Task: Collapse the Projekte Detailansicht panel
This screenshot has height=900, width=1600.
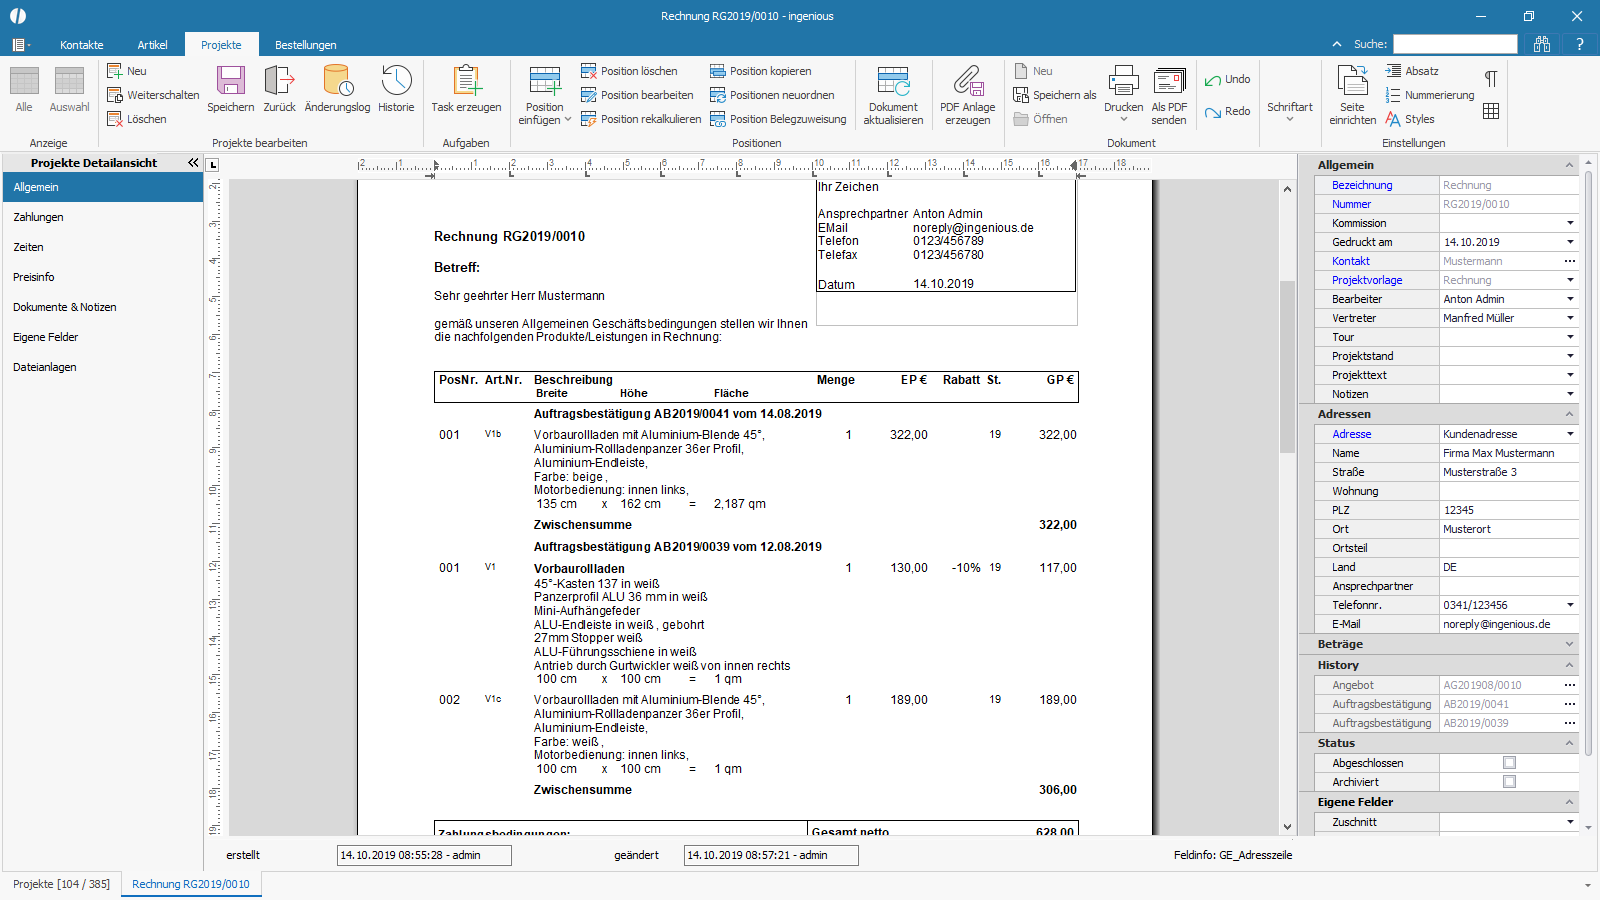Action: [193, 162]
